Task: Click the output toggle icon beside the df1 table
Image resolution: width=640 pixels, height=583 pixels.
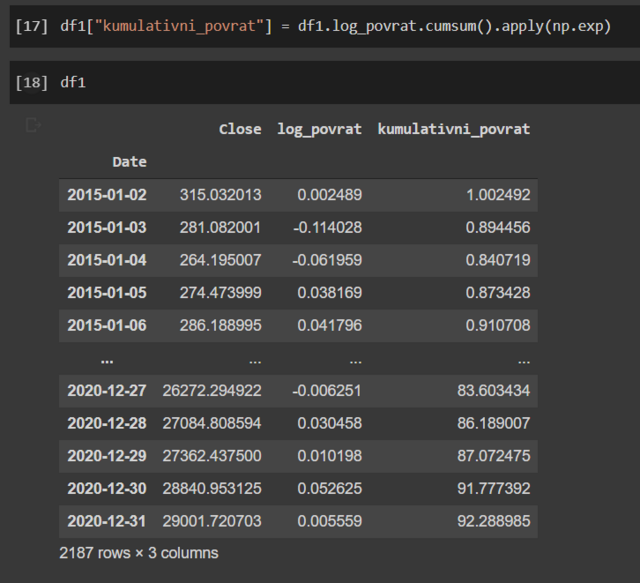Action: 33,125
